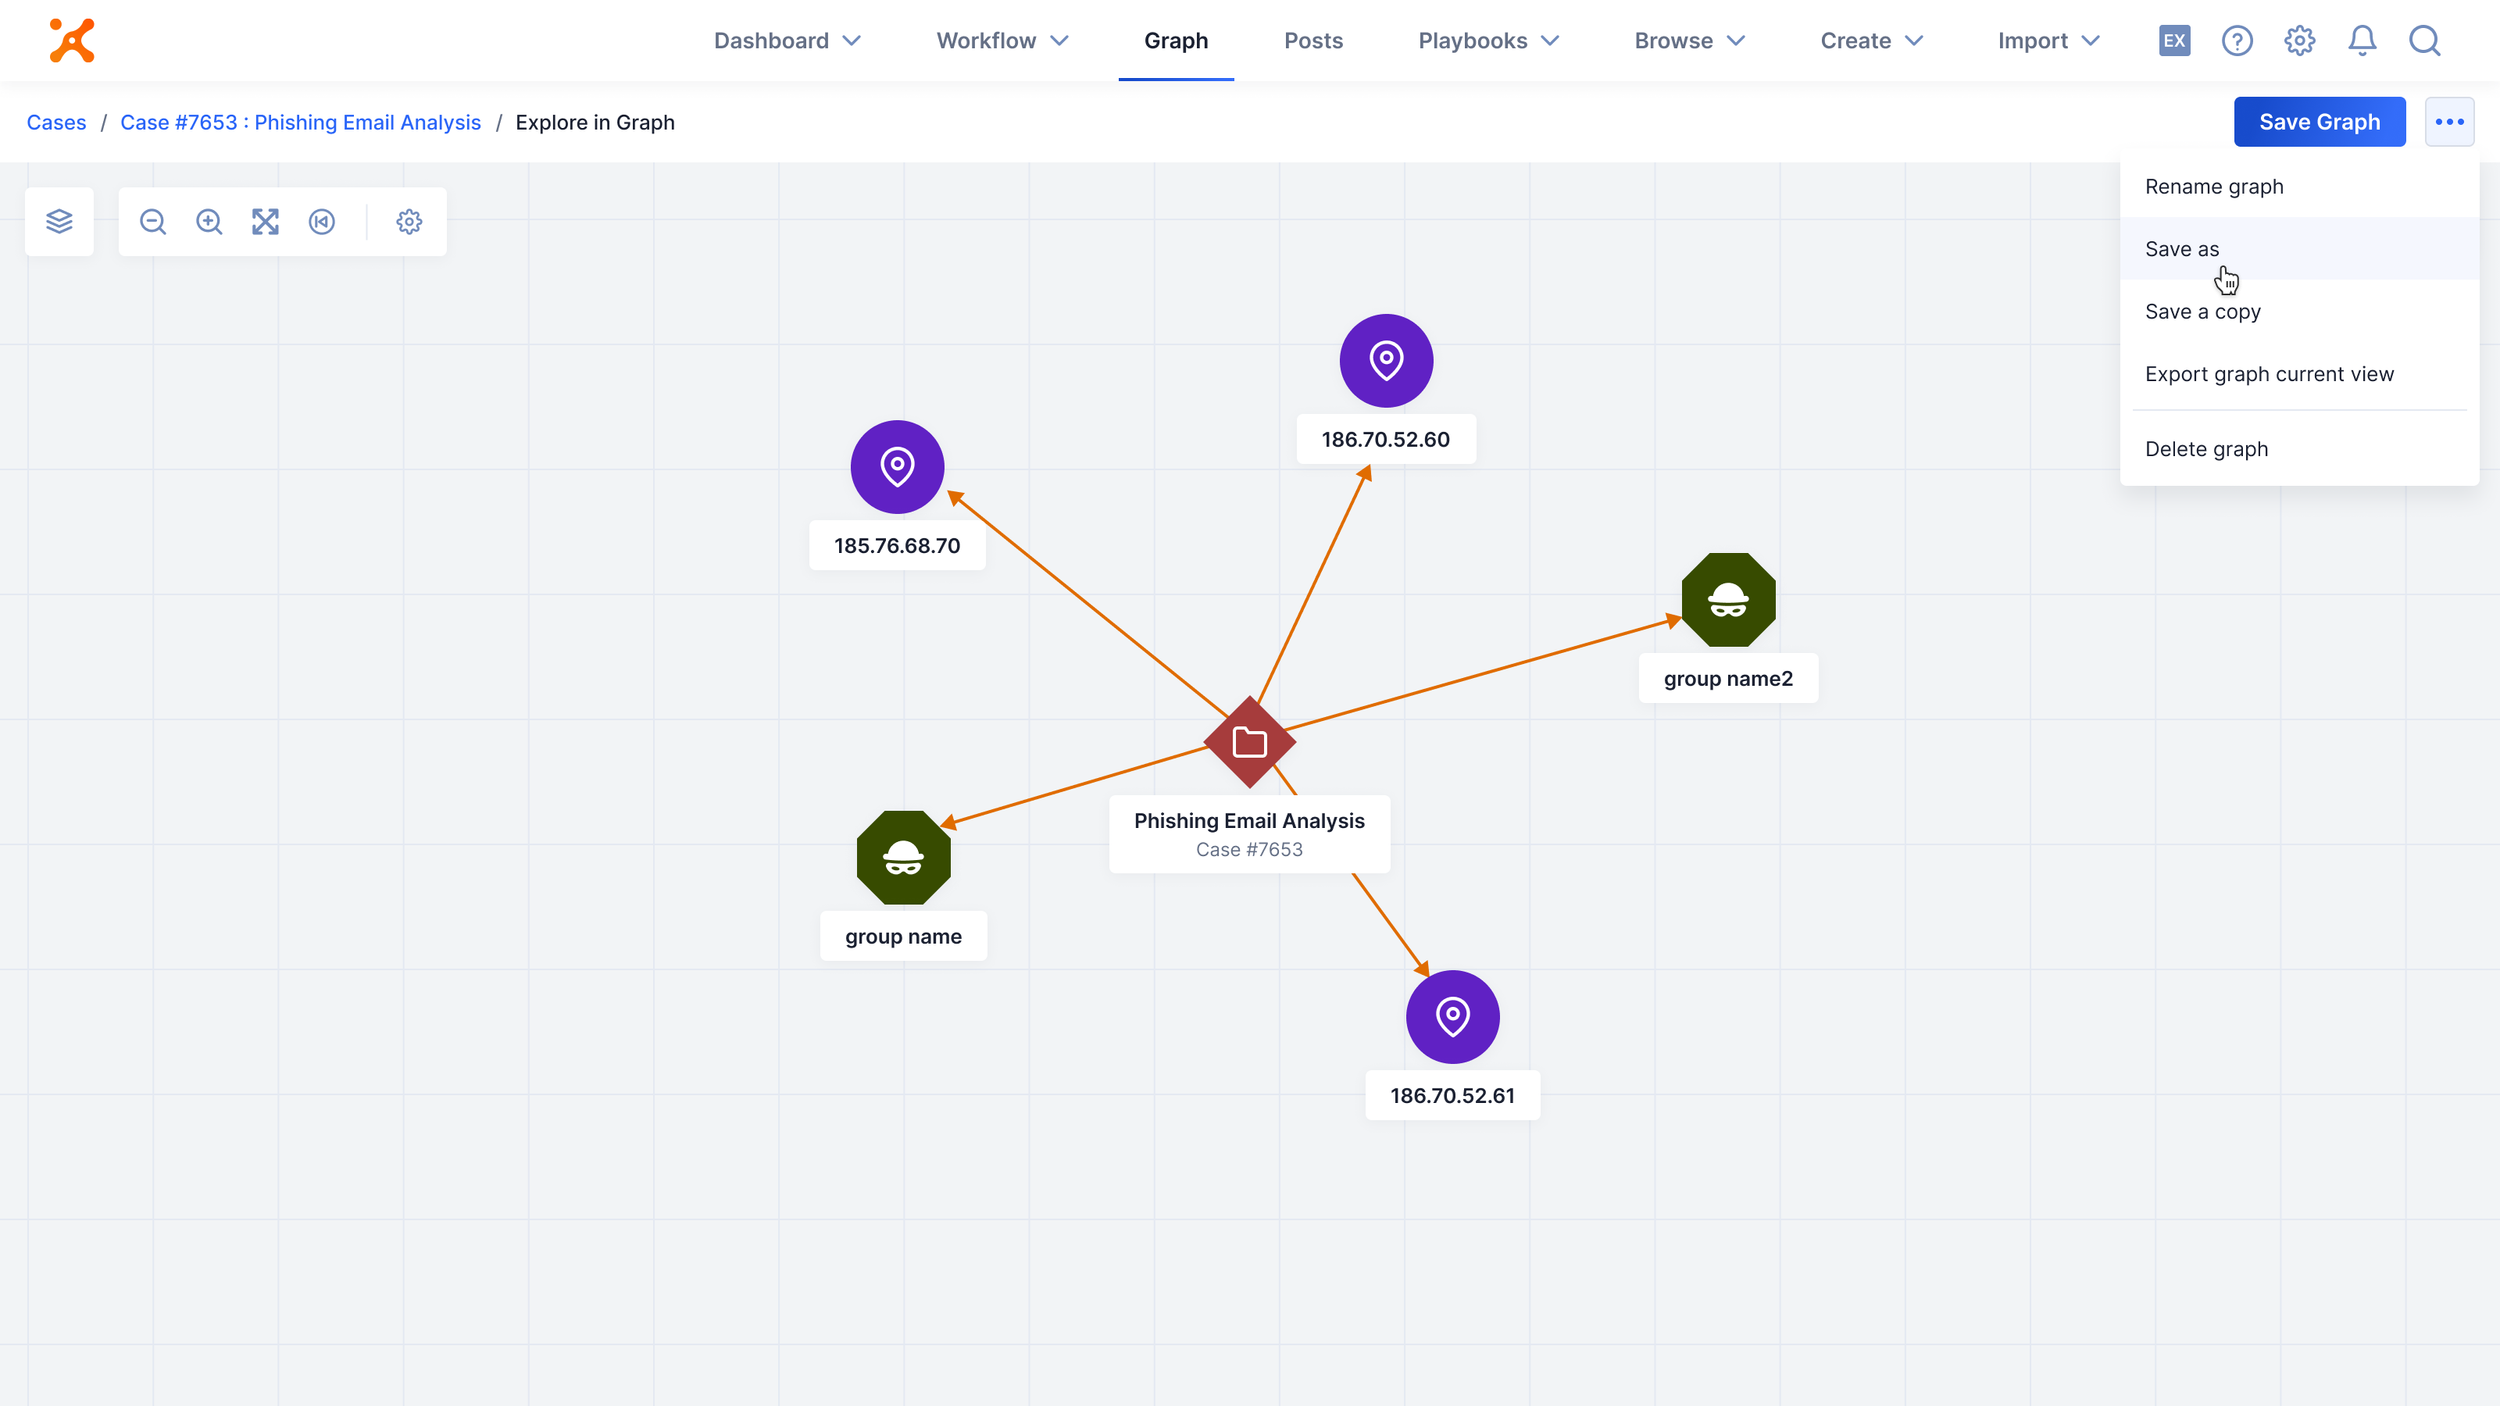The width and height of the screenshot is (2500, 1406).
Task: Click the zoom out magnifier icon
Action: tap(153, 221)
